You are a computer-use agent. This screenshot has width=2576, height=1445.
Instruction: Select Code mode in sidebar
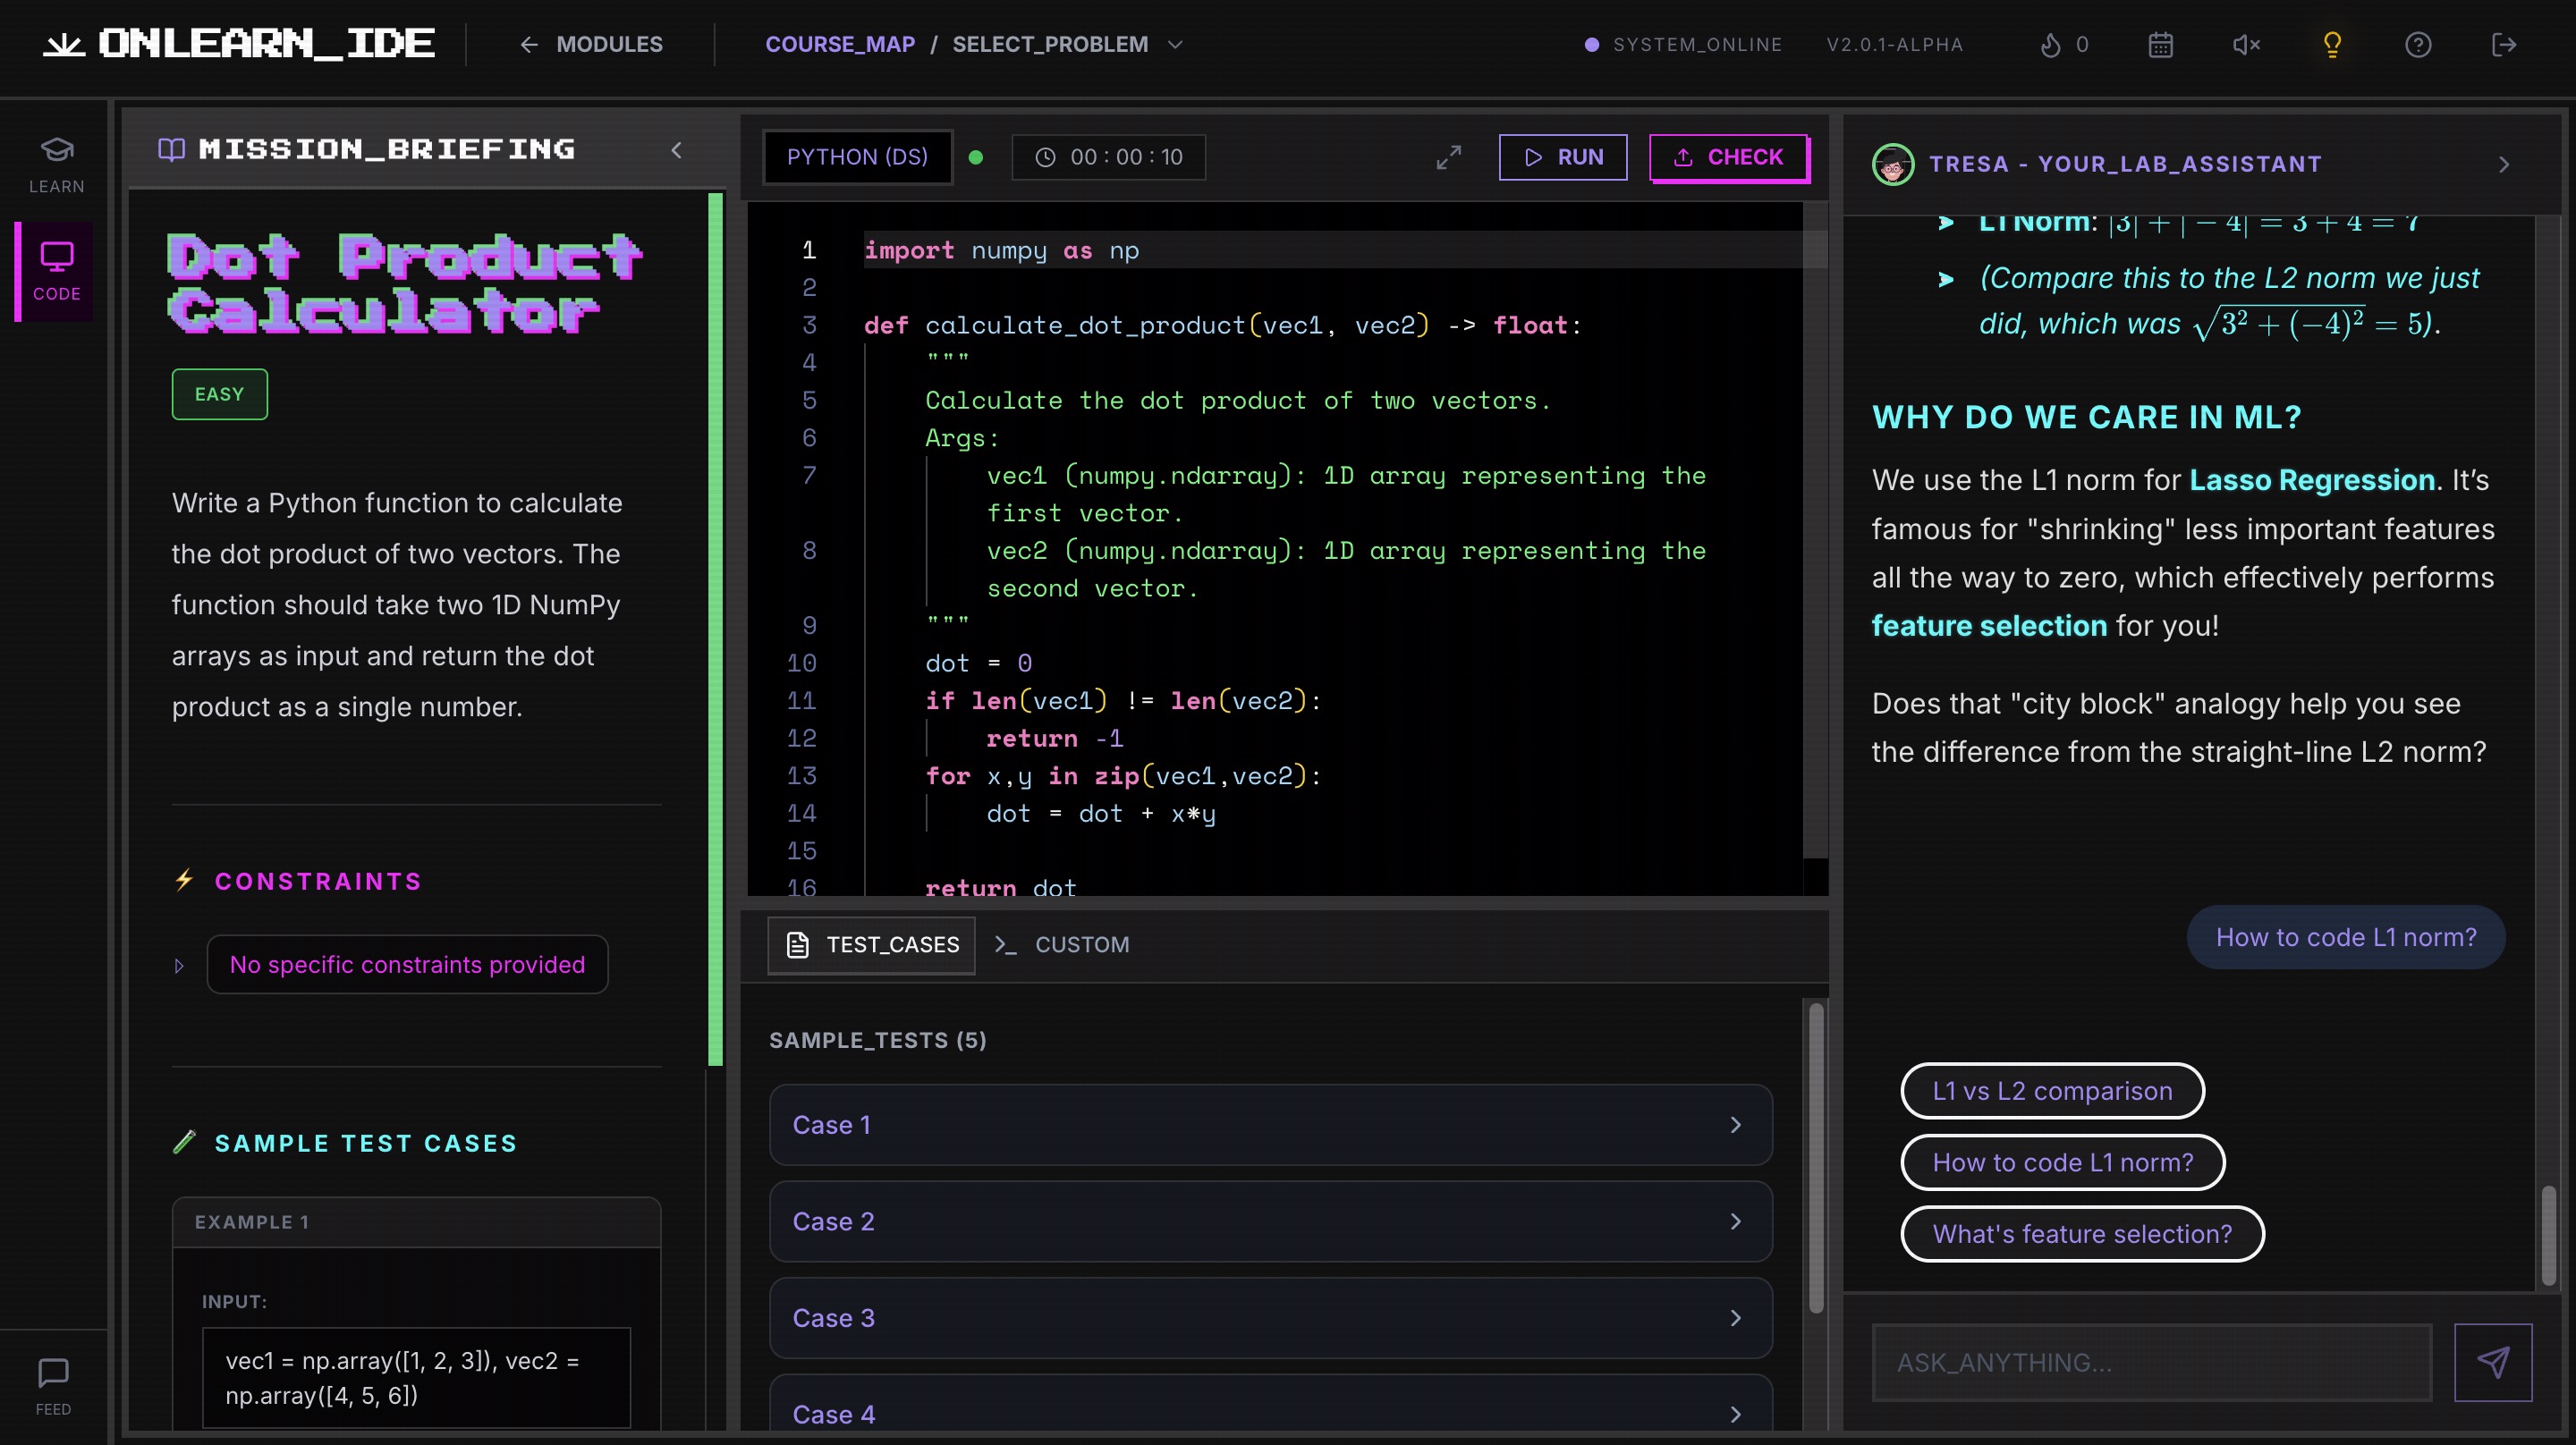pos(56,271)
